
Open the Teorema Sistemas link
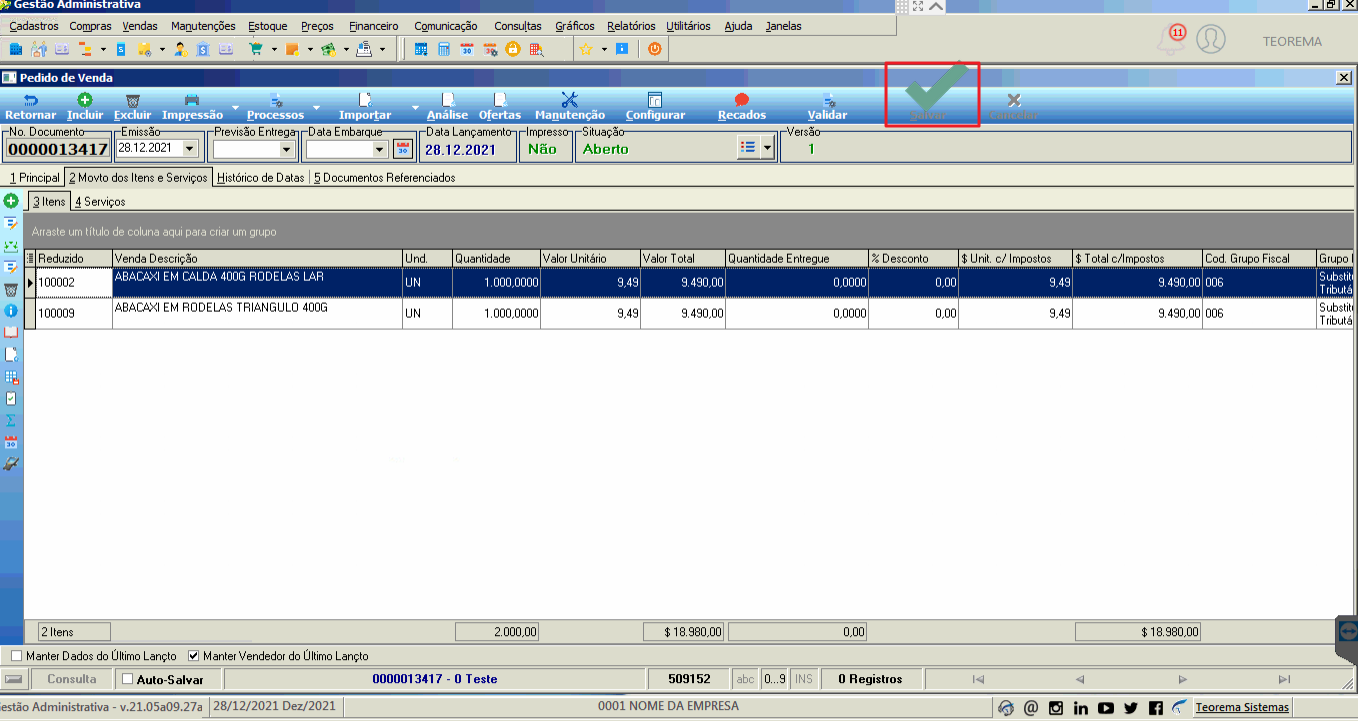tap(1242, 707)
